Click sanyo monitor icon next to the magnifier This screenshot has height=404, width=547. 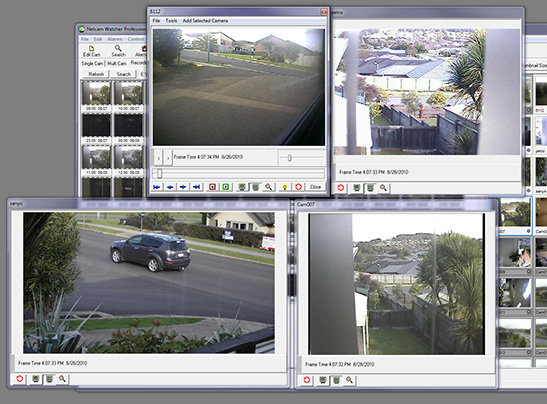50,379
